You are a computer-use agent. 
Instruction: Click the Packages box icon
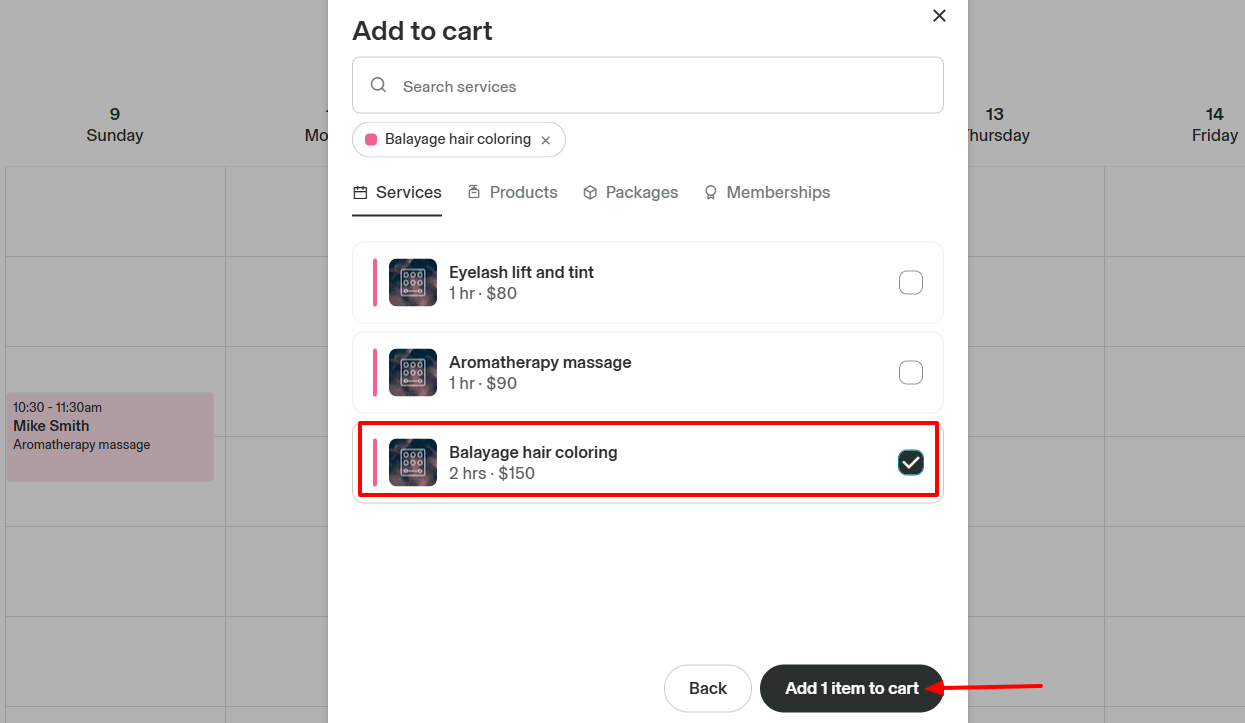click(590, 192)
